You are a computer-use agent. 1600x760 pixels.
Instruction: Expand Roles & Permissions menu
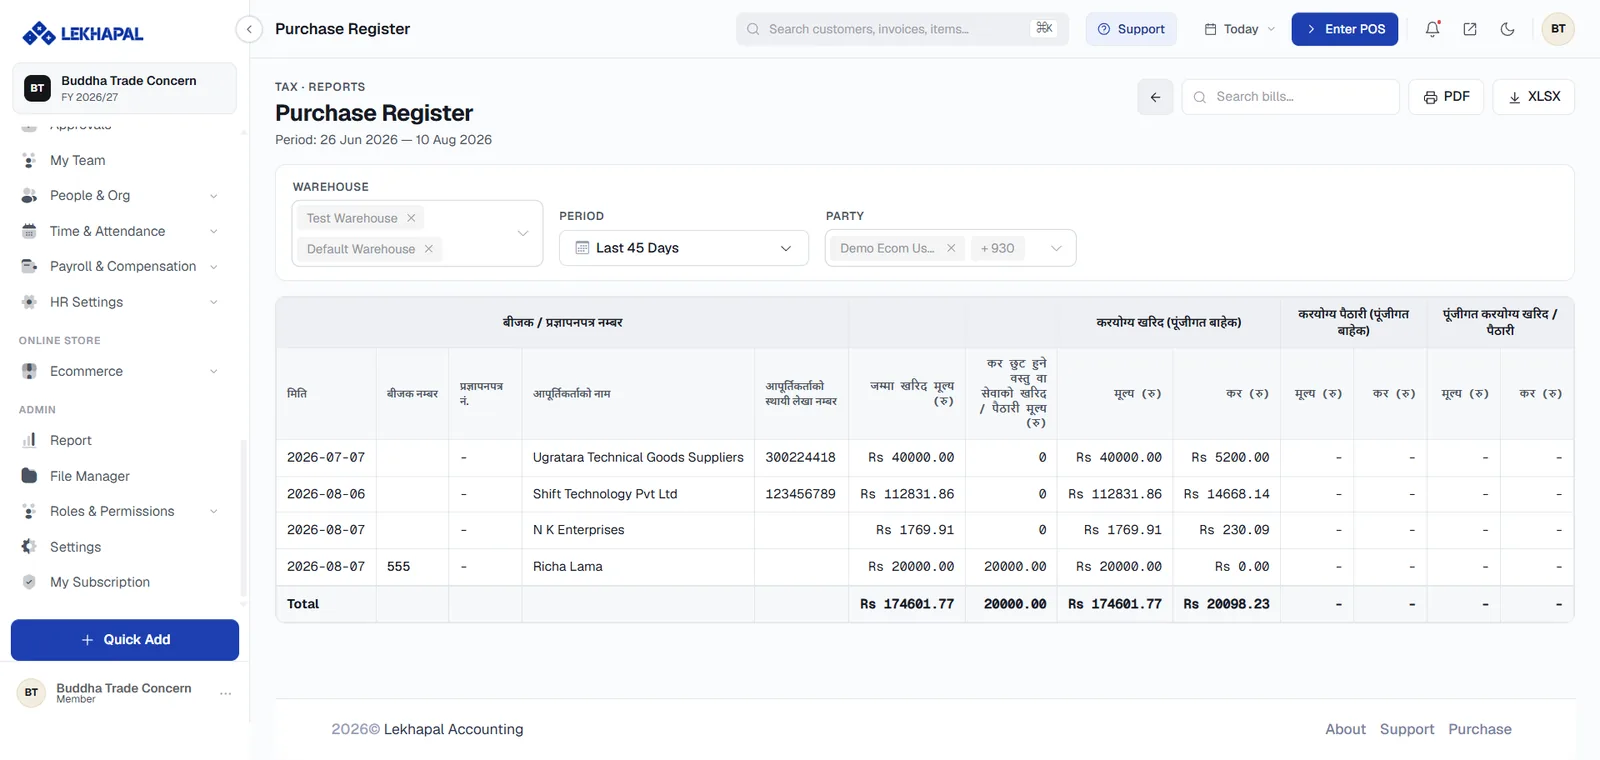tap(213, 511)
